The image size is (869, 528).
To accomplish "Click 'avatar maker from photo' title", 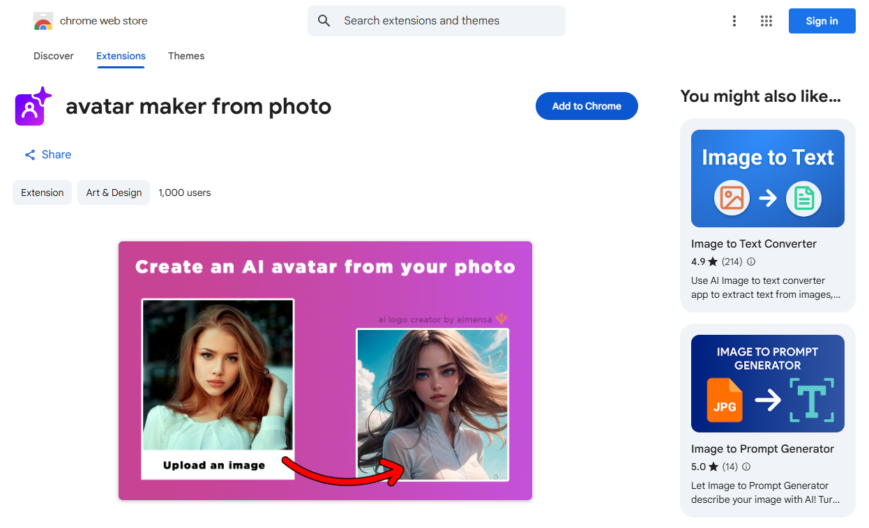I will (198, 106).
